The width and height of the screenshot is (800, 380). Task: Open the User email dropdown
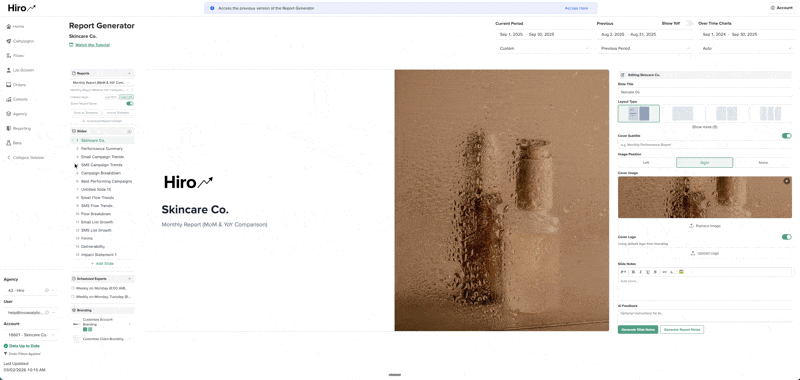pyautogui.click(x=30, y=312)
